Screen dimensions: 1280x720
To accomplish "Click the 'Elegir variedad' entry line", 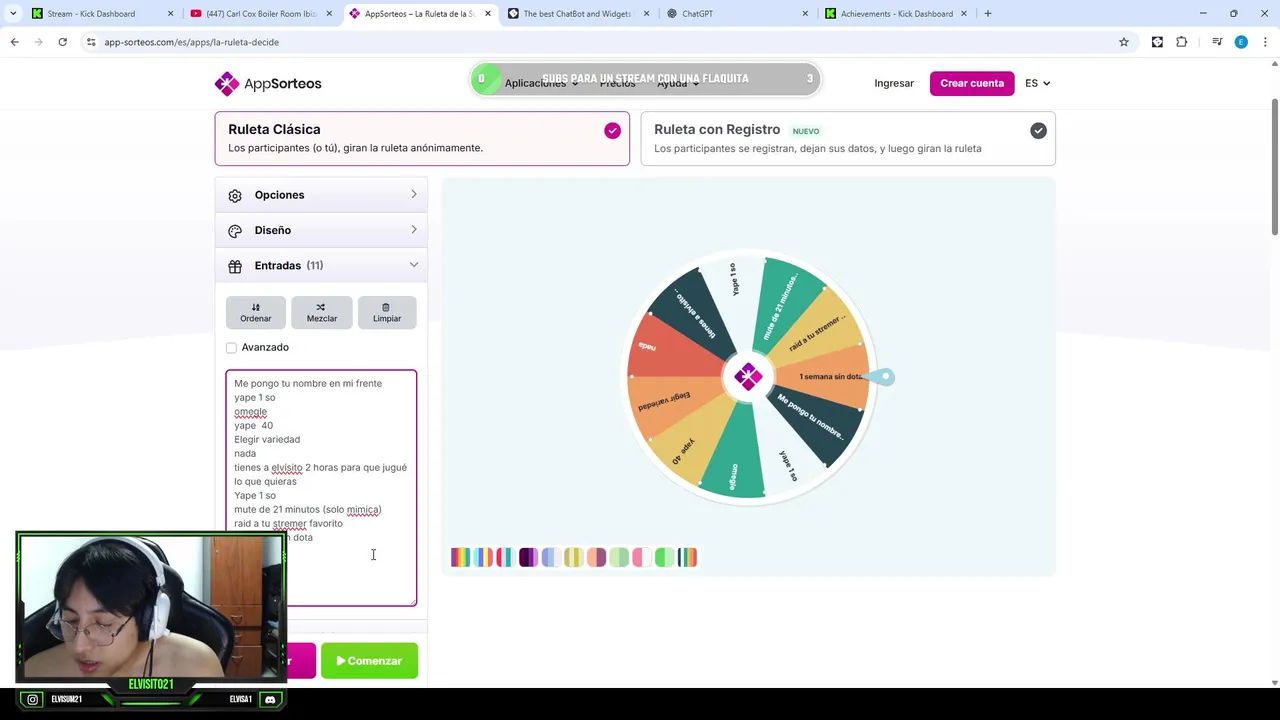I will (x=267, y=439).
